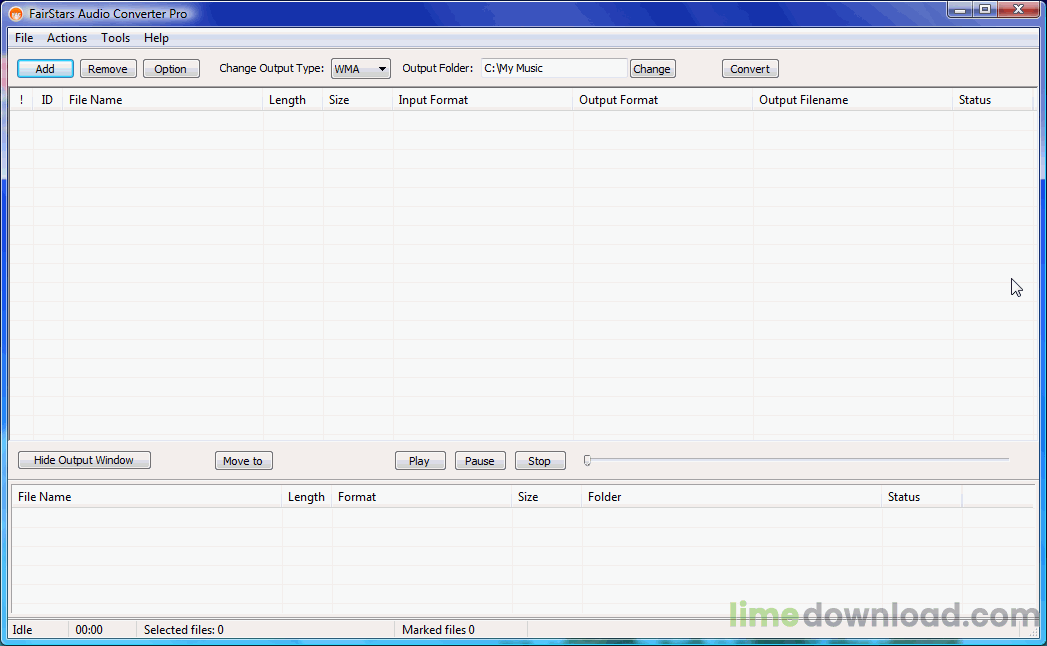Click the Length header in output list
This screenshot has width=1047, height=646.
pos(307,497)
